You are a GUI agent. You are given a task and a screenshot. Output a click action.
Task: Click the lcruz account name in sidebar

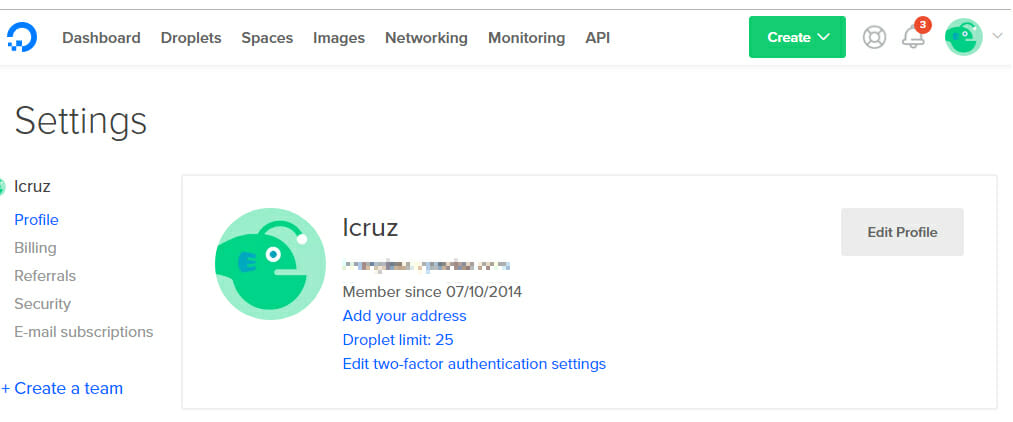pos(32,187)
